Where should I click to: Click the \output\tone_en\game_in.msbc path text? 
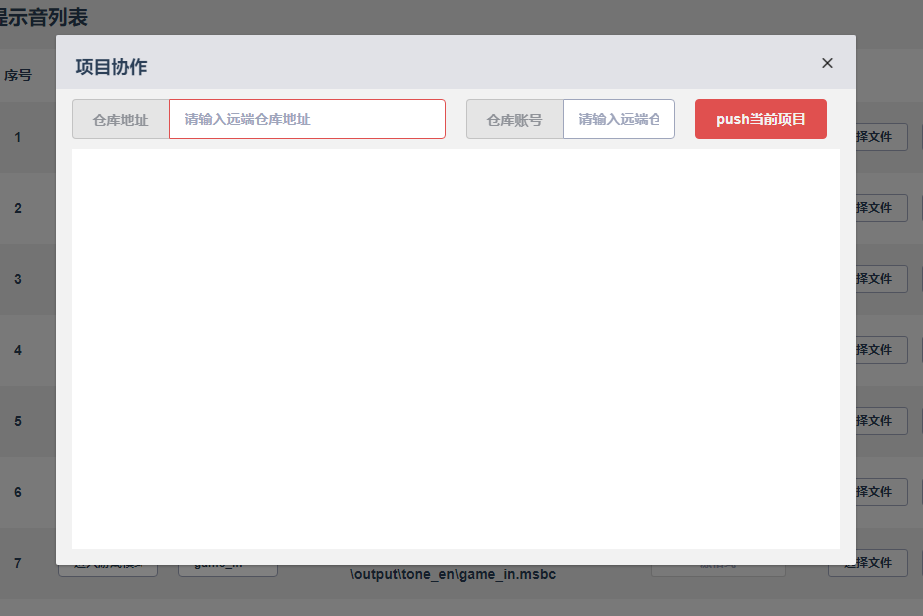coord(453,574)
